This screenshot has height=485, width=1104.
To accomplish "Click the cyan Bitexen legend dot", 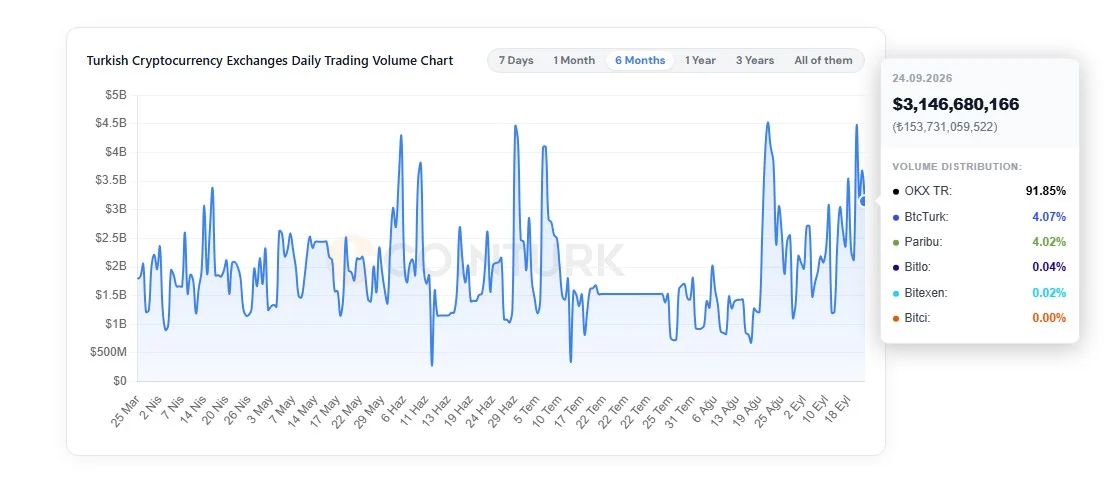I will click(x=896, y=293).
